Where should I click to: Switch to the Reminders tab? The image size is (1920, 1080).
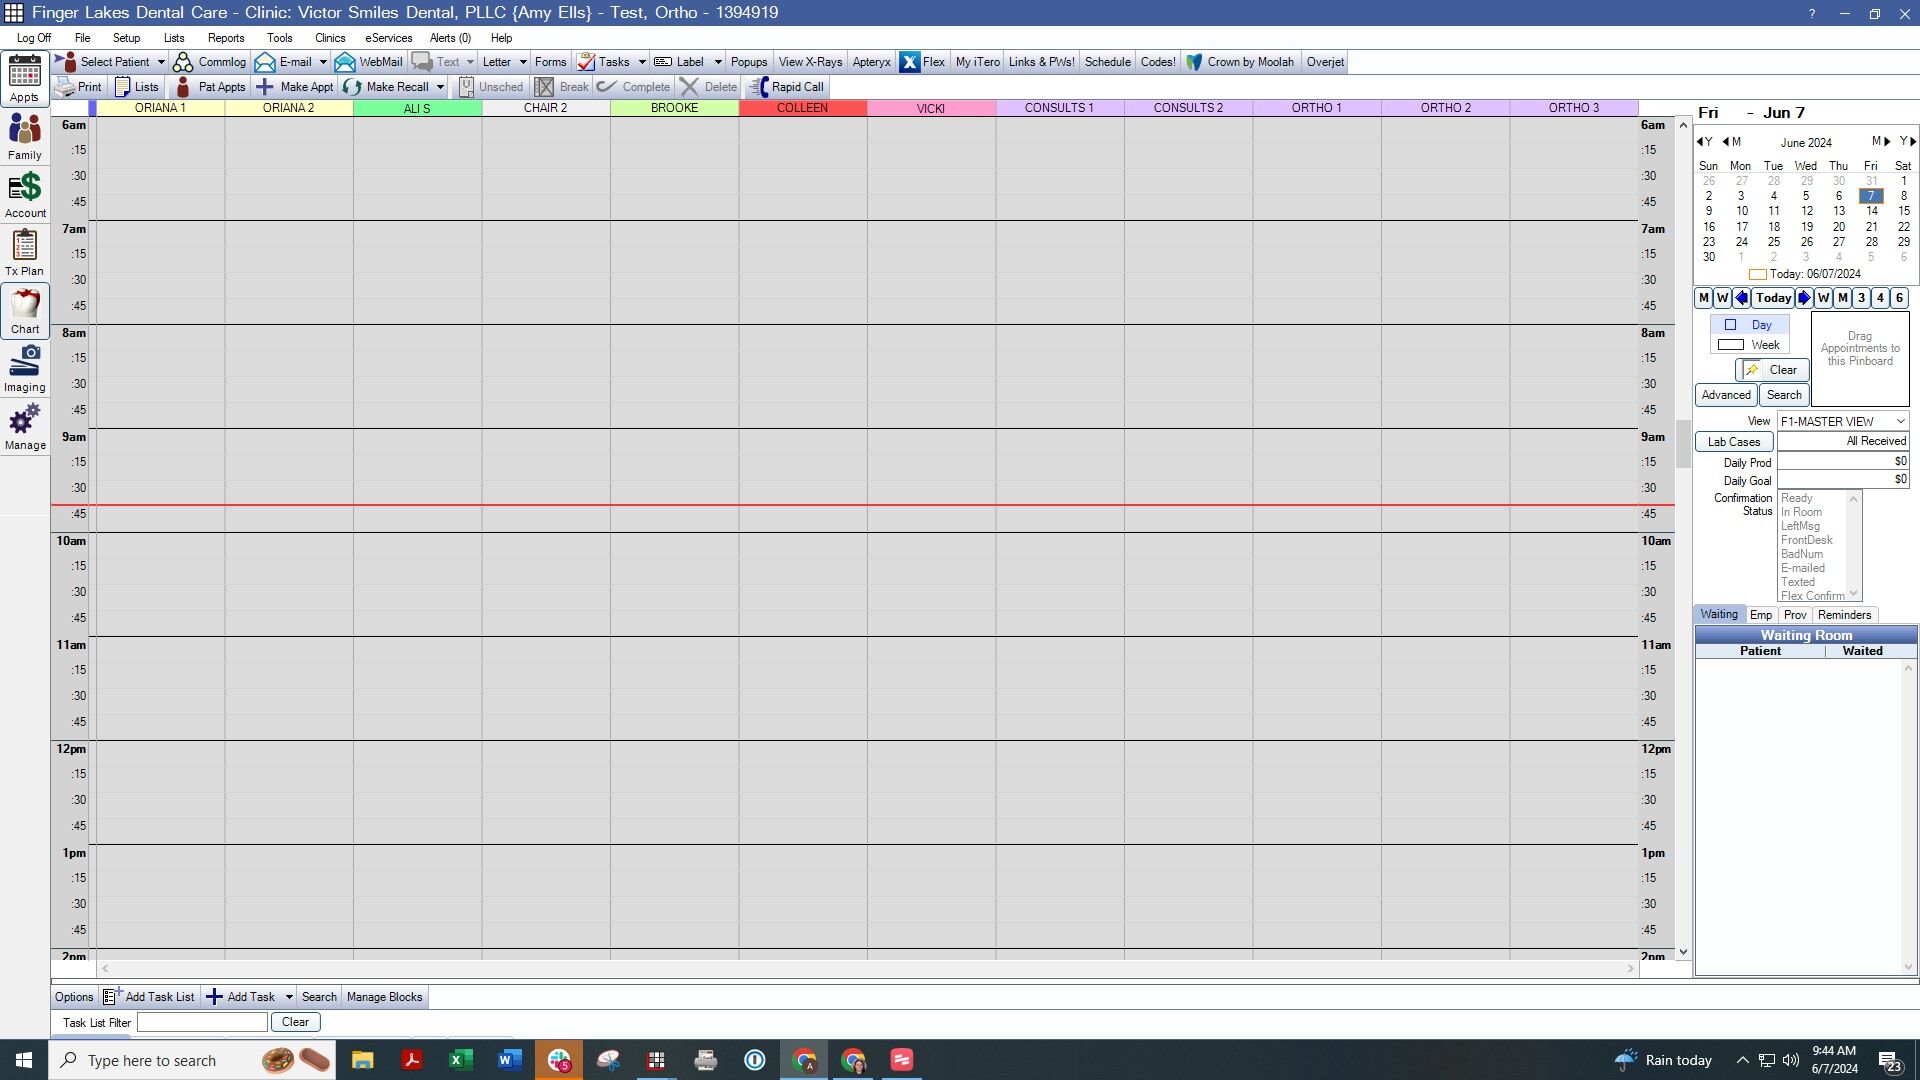[1844, 615]
